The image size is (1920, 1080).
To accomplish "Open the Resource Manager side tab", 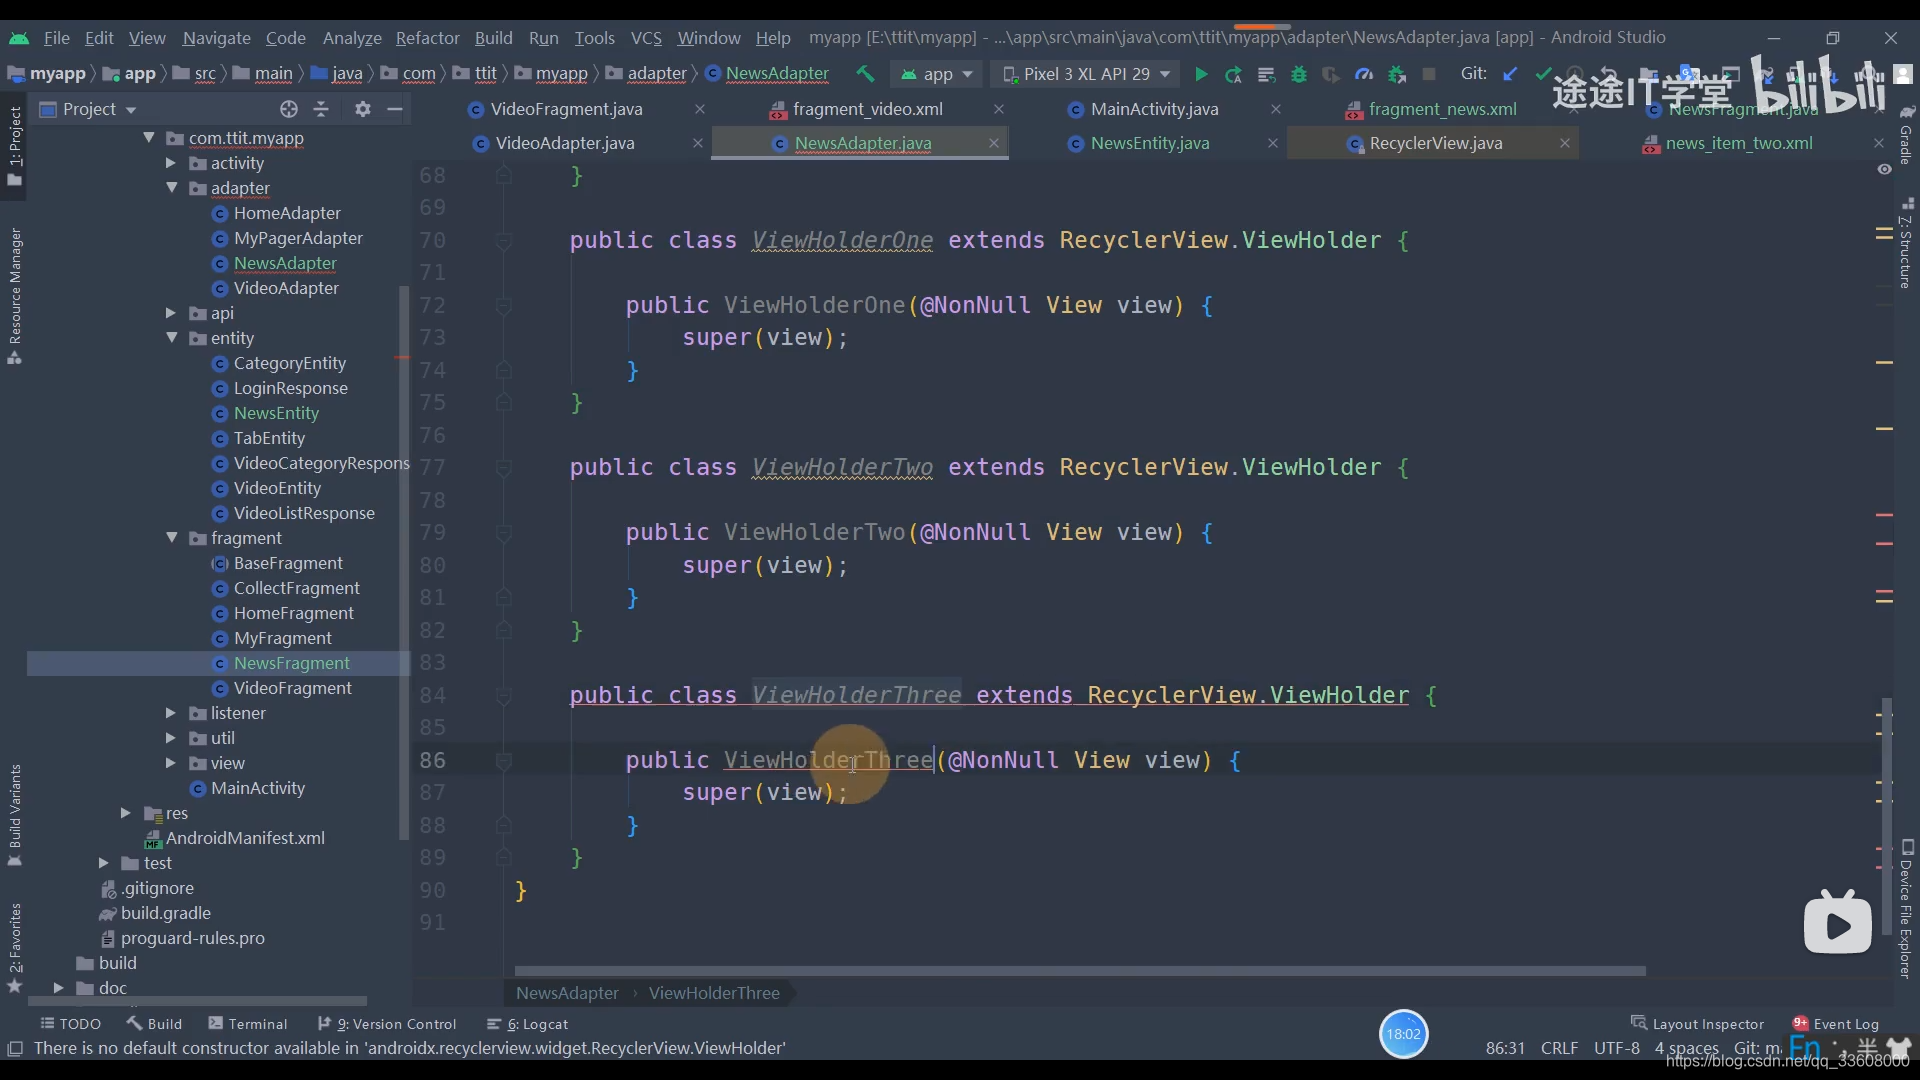I will tap(15, 295).
